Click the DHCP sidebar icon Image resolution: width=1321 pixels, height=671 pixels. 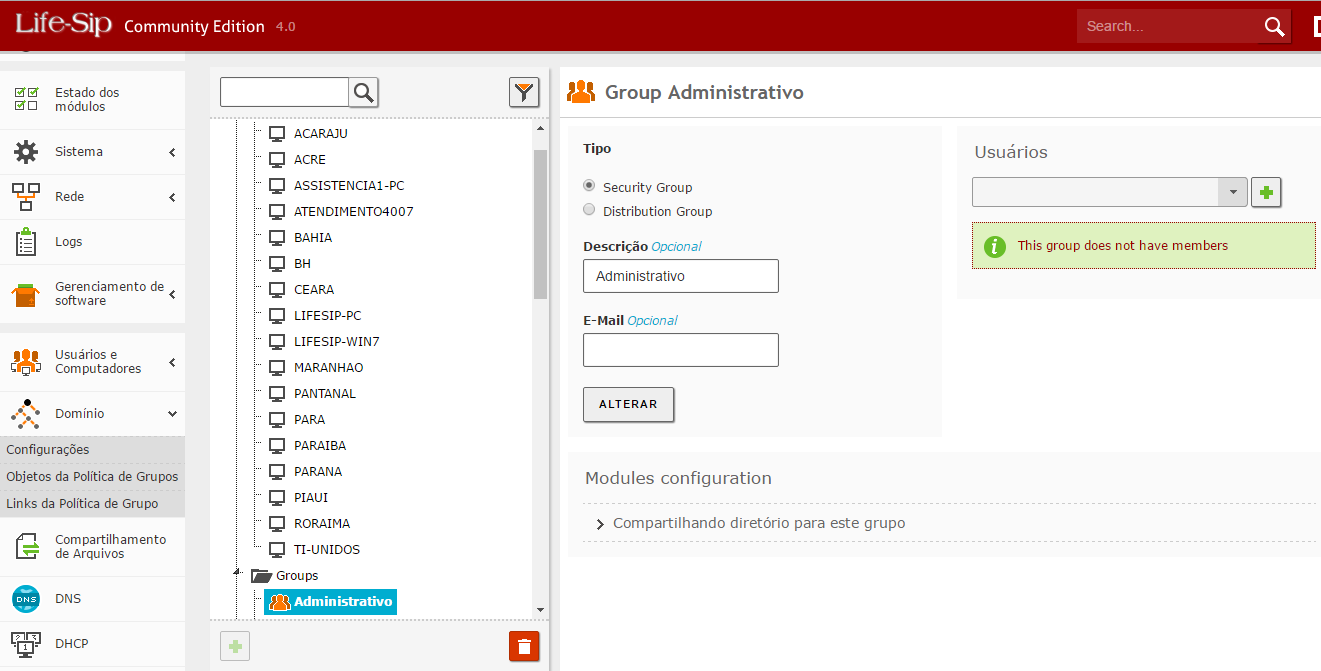point(26,644)
